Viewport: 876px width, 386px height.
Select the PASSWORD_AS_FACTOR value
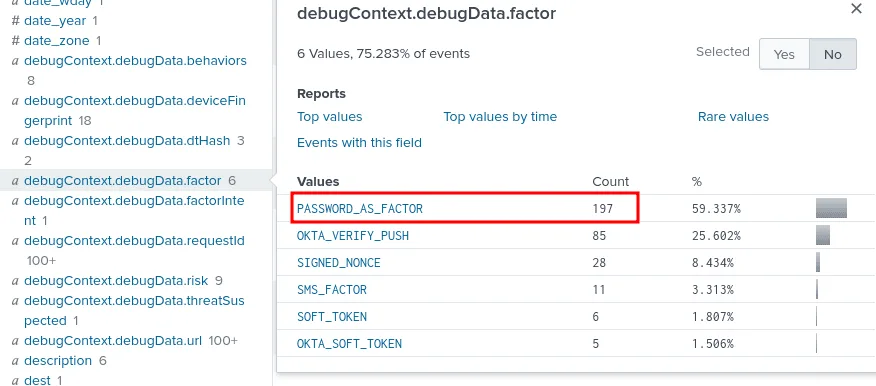360,209
